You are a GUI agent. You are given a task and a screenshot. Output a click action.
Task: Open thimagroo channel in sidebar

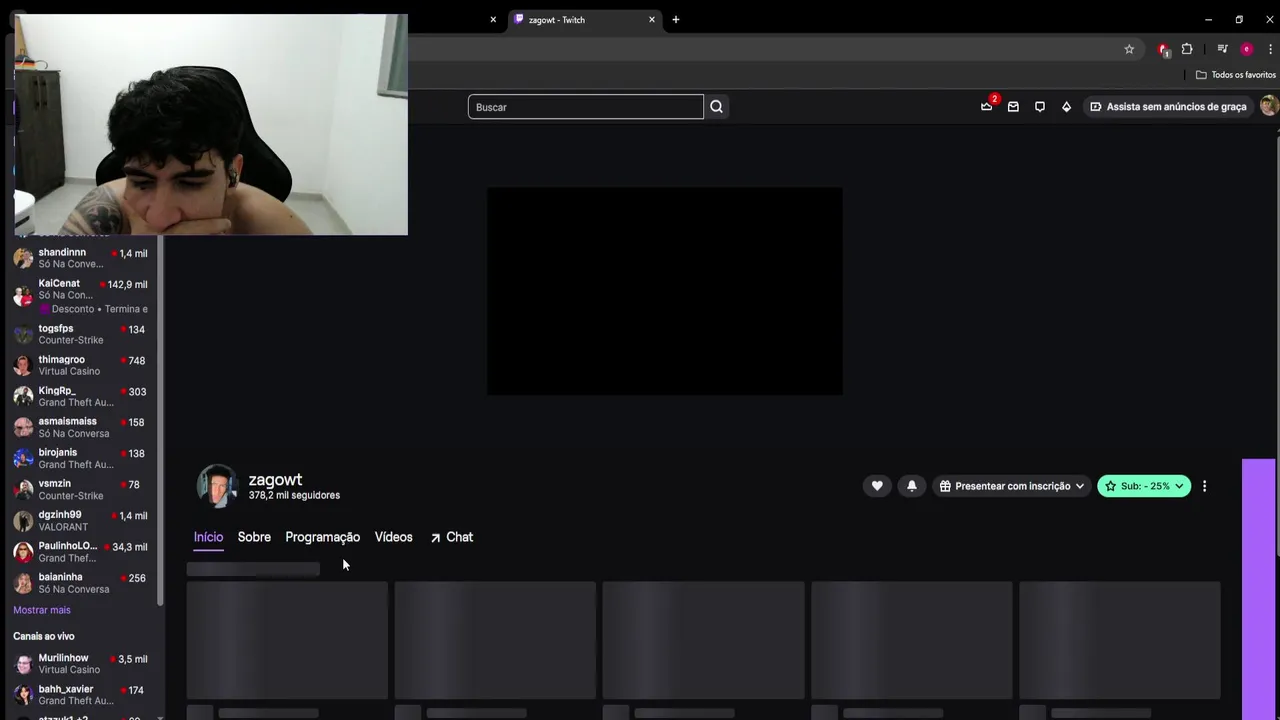pos(80,365)
